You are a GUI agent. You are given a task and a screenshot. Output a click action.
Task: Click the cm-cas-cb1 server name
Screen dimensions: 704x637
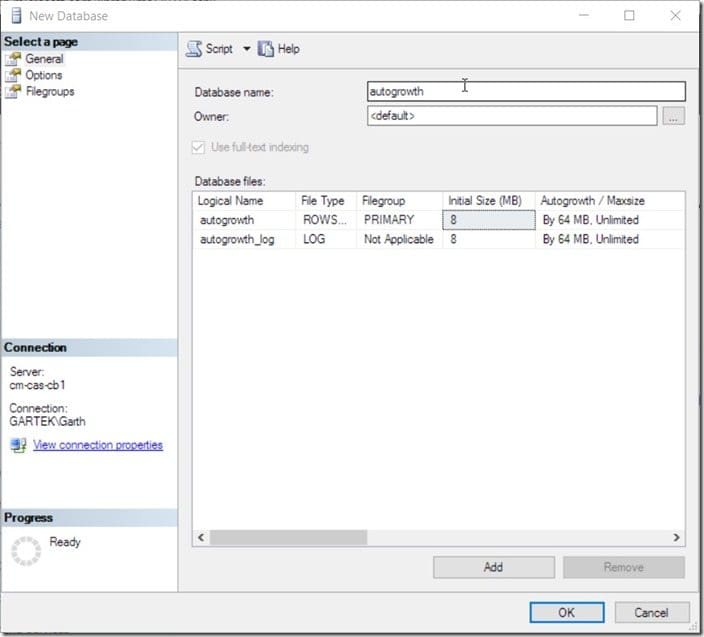coord(38,385)
